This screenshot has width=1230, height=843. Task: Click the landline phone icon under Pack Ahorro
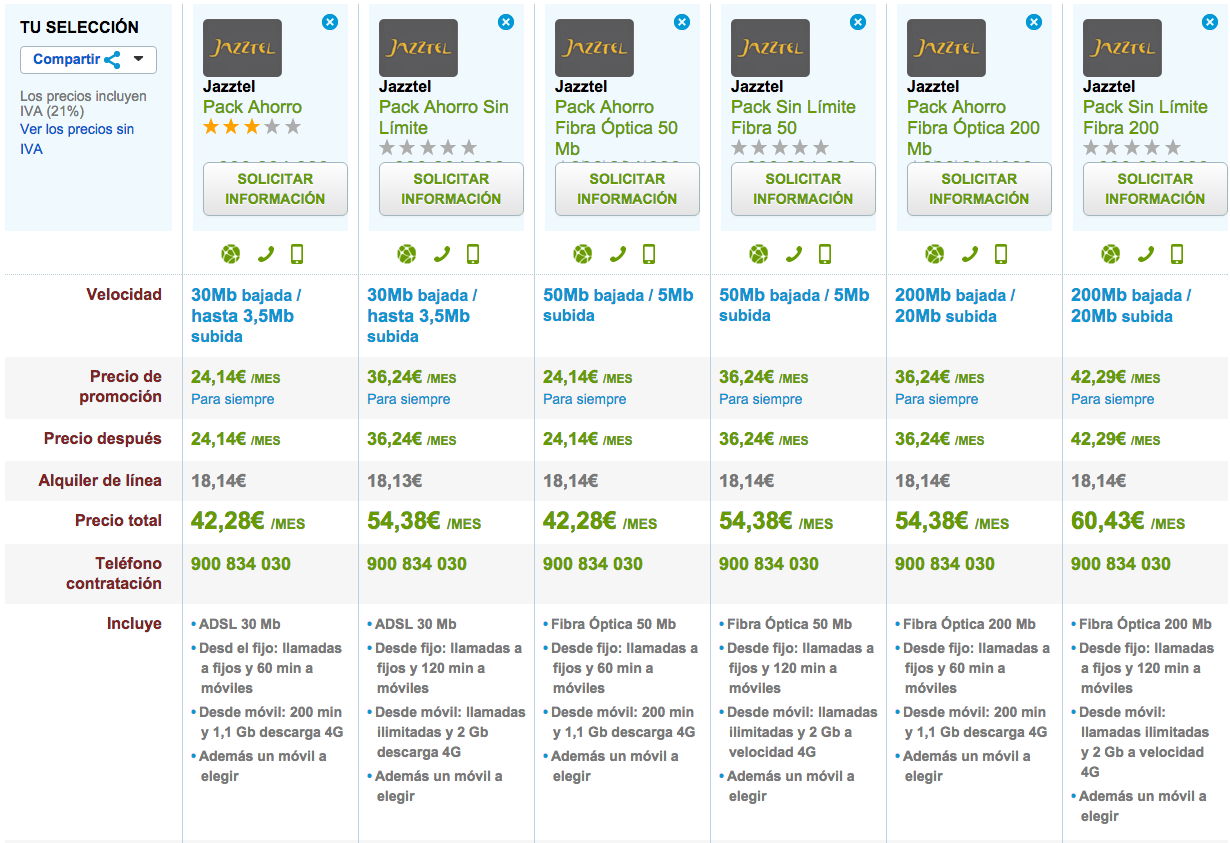[x=266, y=254]
